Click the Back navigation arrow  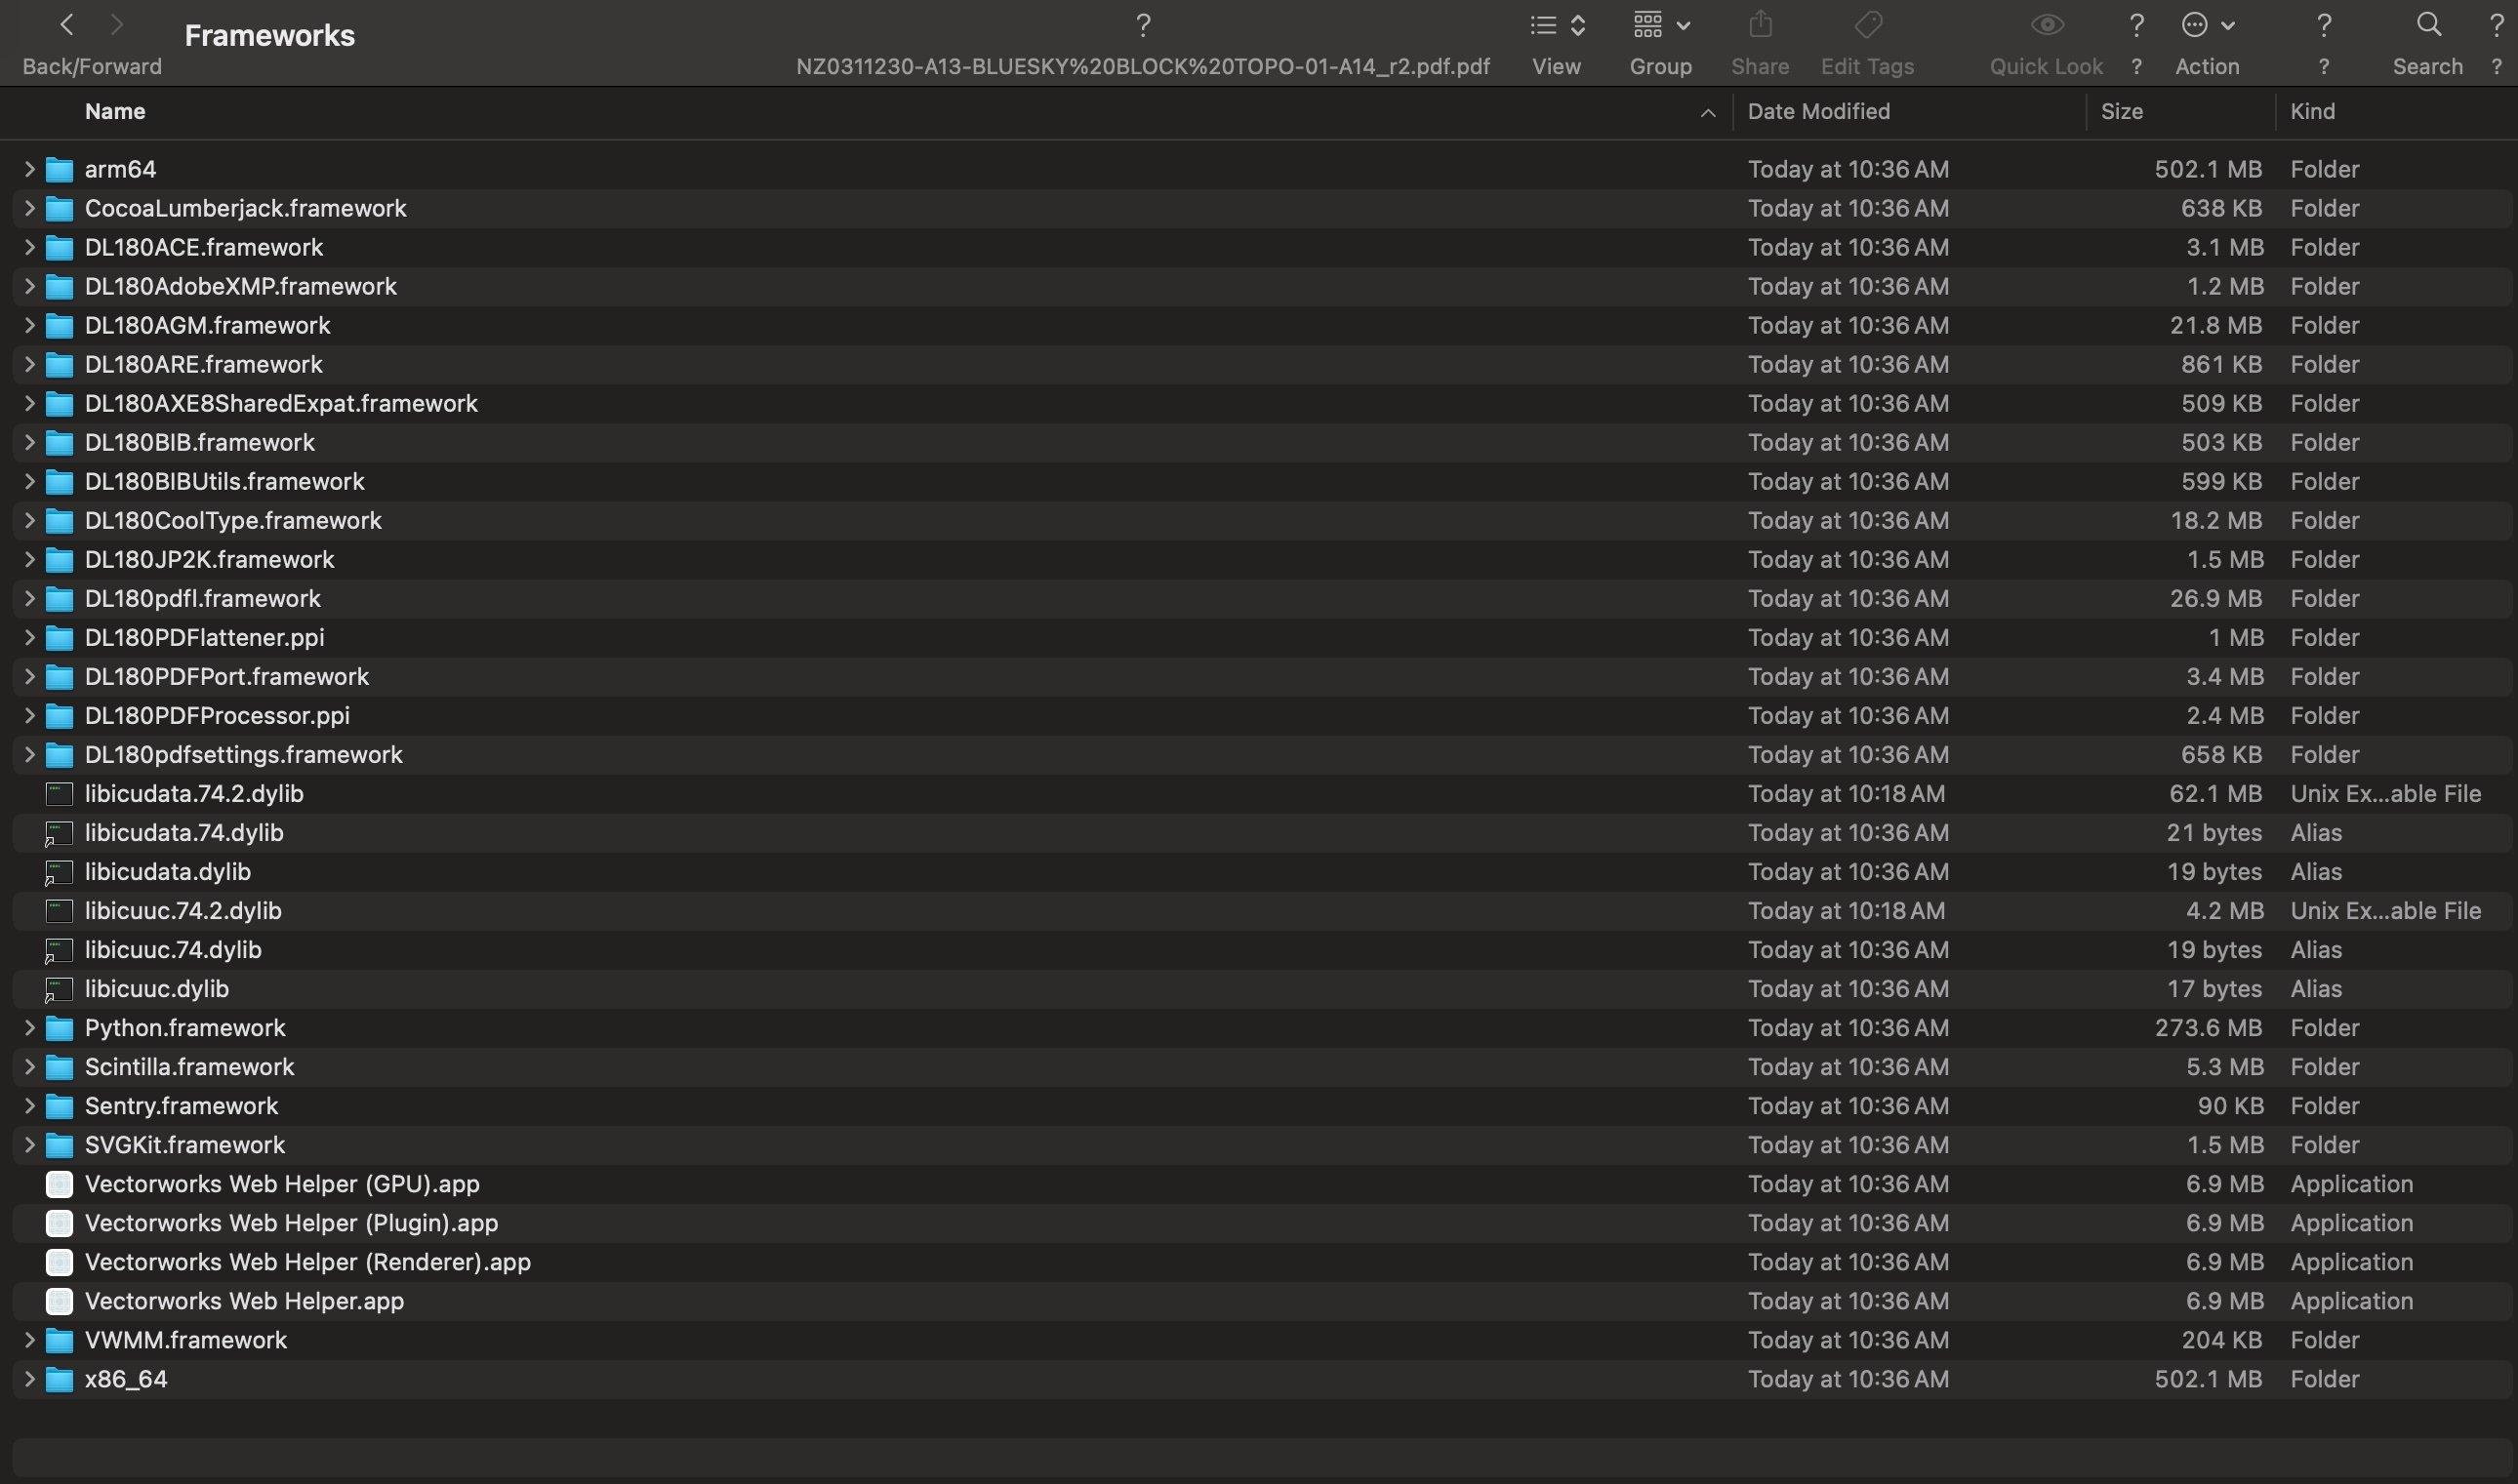[x=67, y=25]
